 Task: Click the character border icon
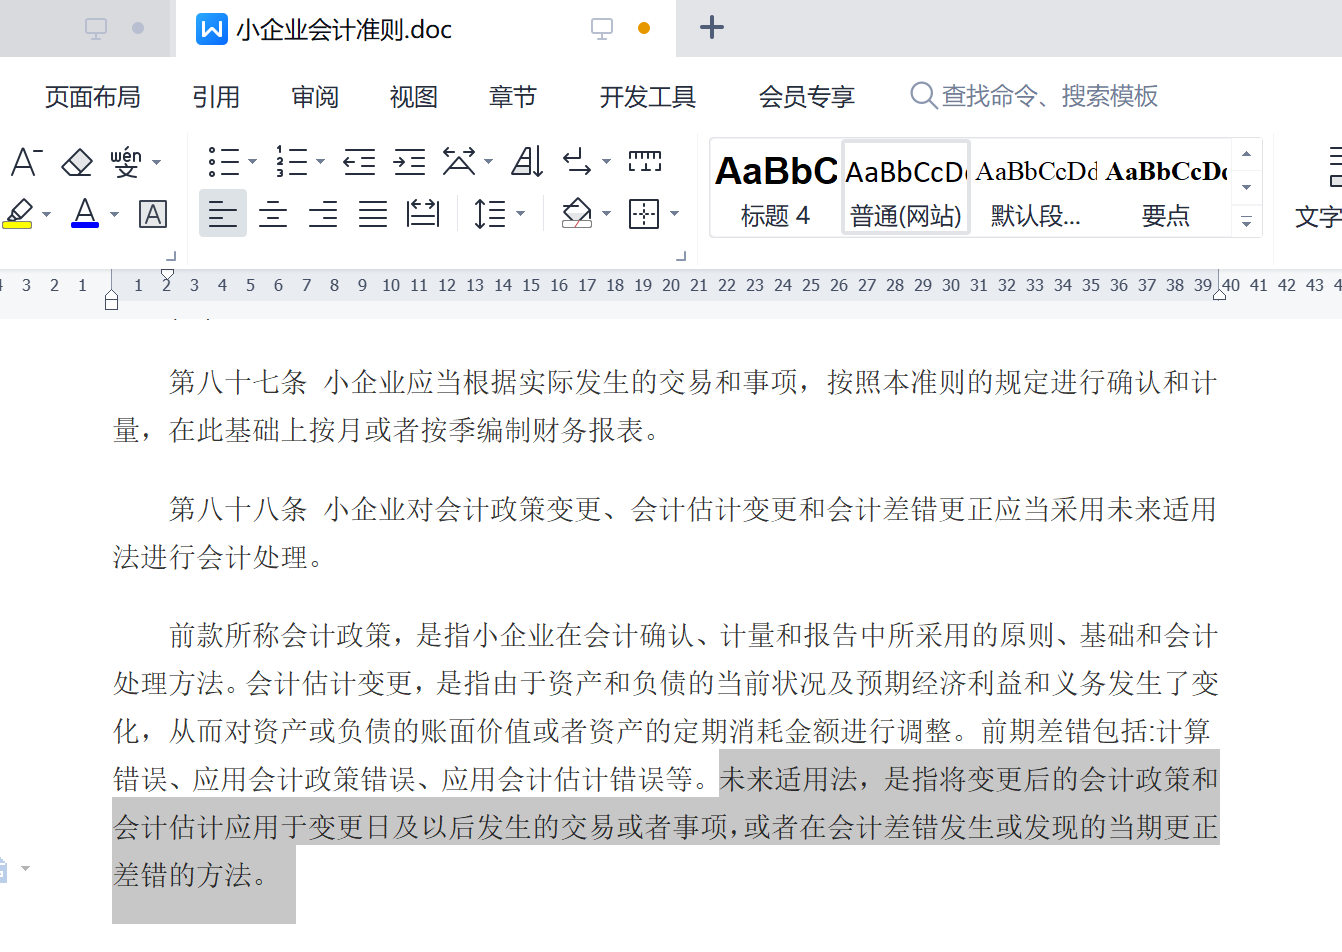point(153,214)
